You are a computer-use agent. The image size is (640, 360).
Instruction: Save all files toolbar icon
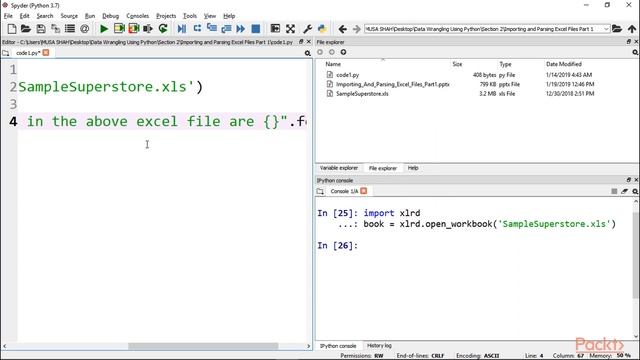pos(55,29)
